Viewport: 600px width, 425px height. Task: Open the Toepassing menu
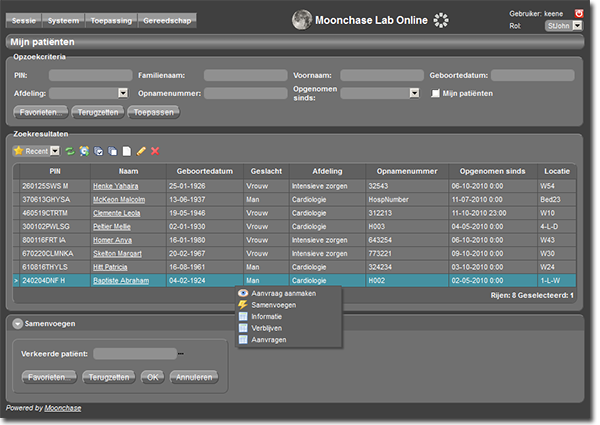tap(111, 21)
